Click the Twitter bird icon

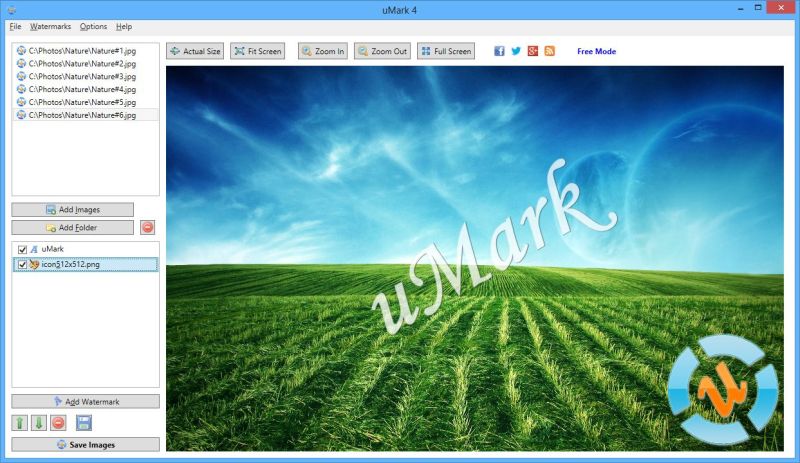pos(516,51)
